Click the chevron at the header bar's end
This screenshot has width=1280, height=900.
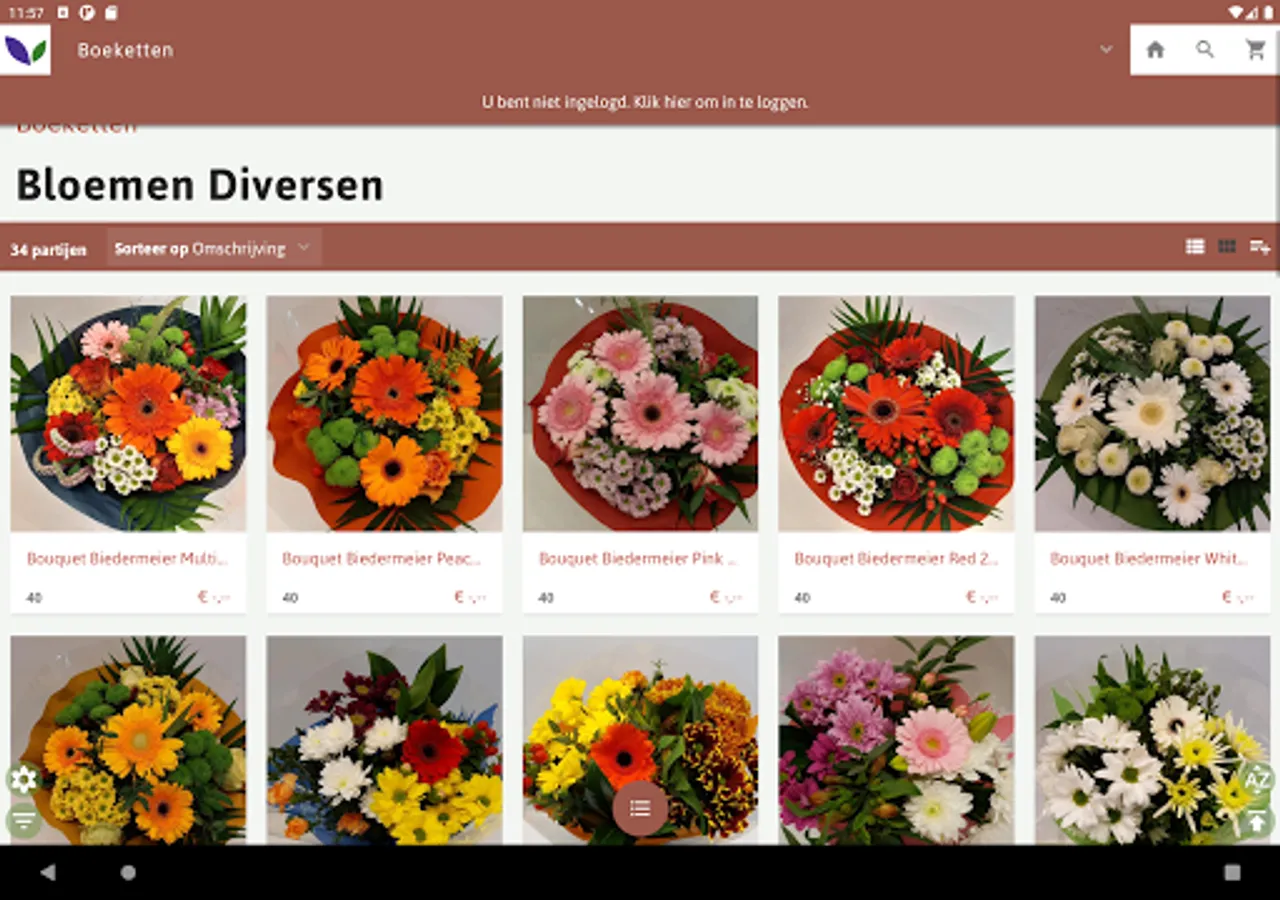[1106, 49]
